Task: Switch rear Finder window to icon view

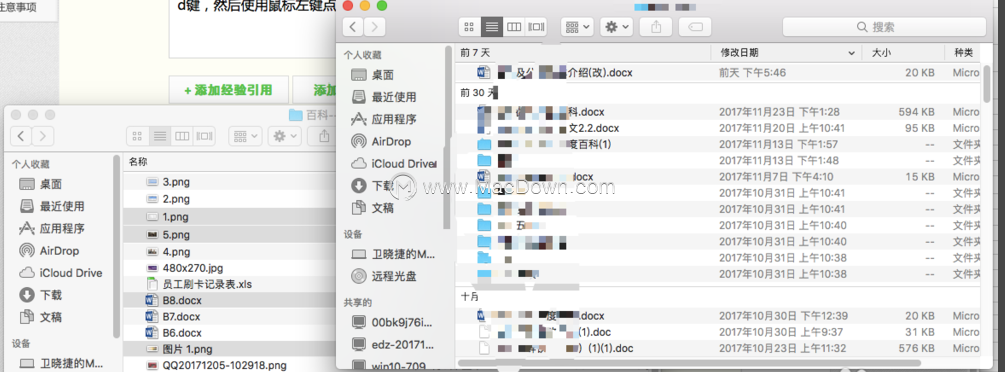Action: coord(137,136)
